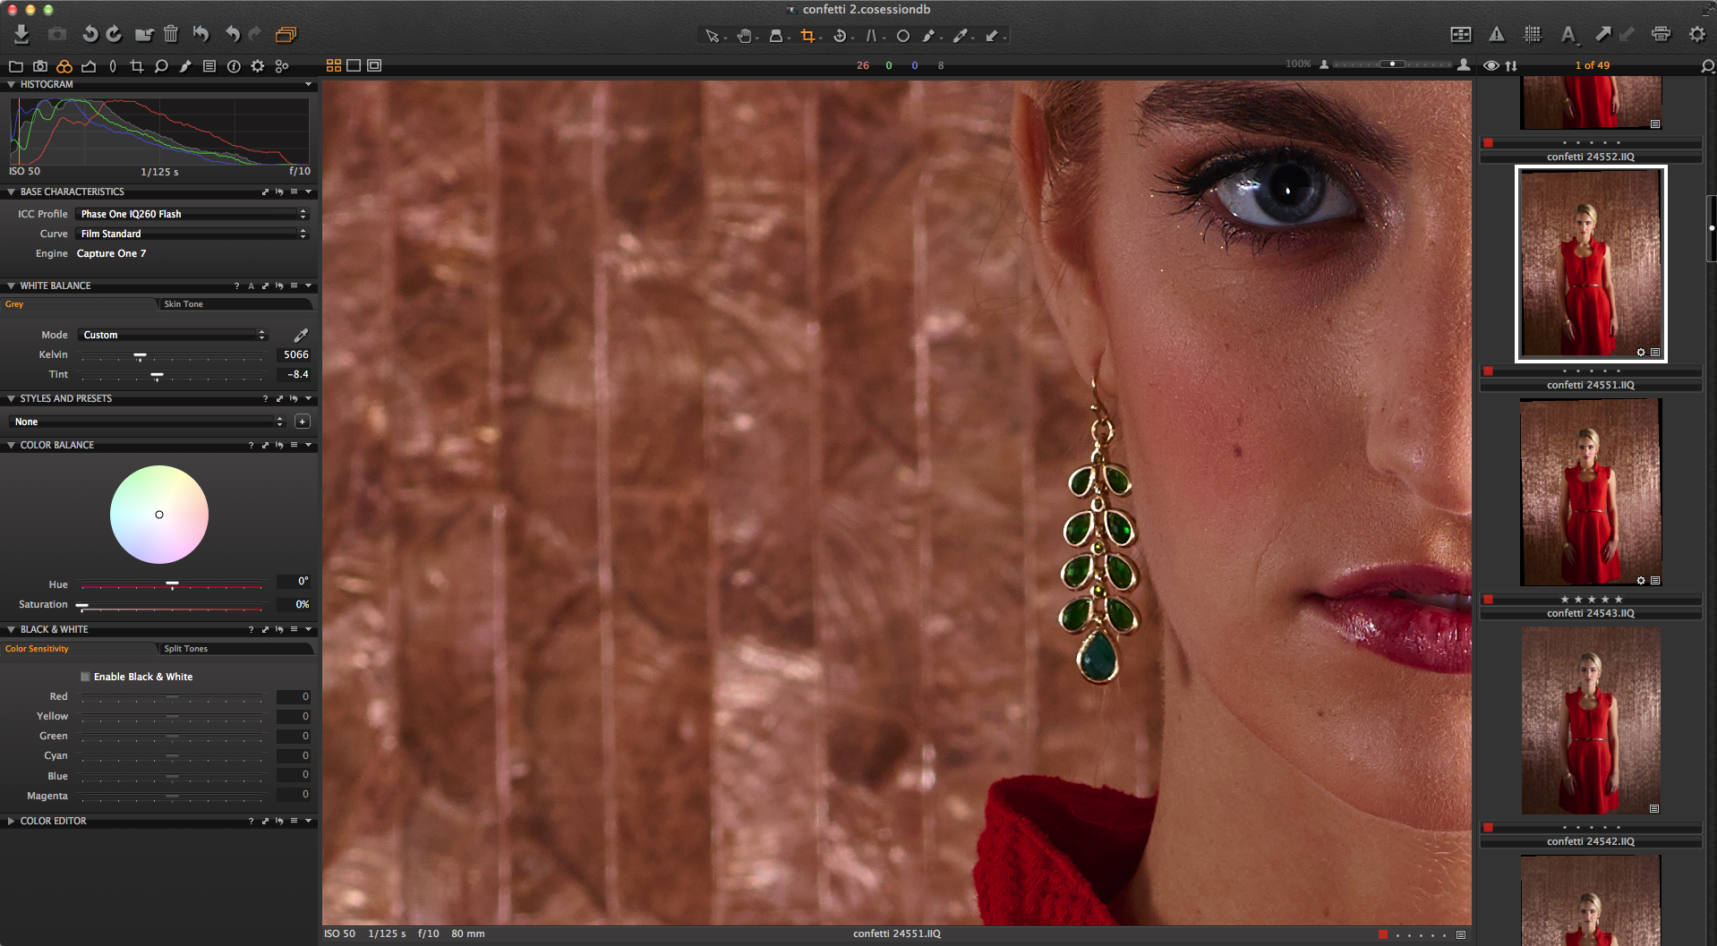This screenshot has width=1717, height=946.
Task: Open the Color tool tab with overlapping circles
Action: (x=64, y=66)
